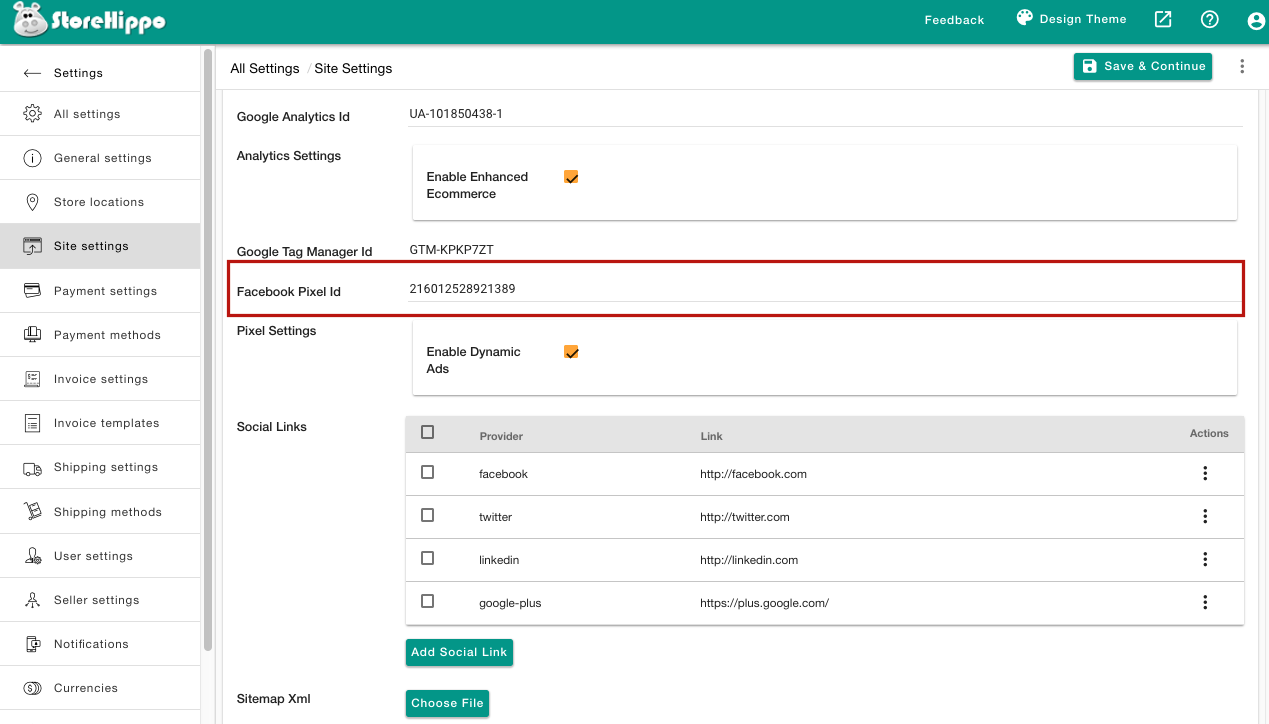The image size is (1269, 724).
Task: Open Invoice templates in sidebar
Action: point(100,423)
